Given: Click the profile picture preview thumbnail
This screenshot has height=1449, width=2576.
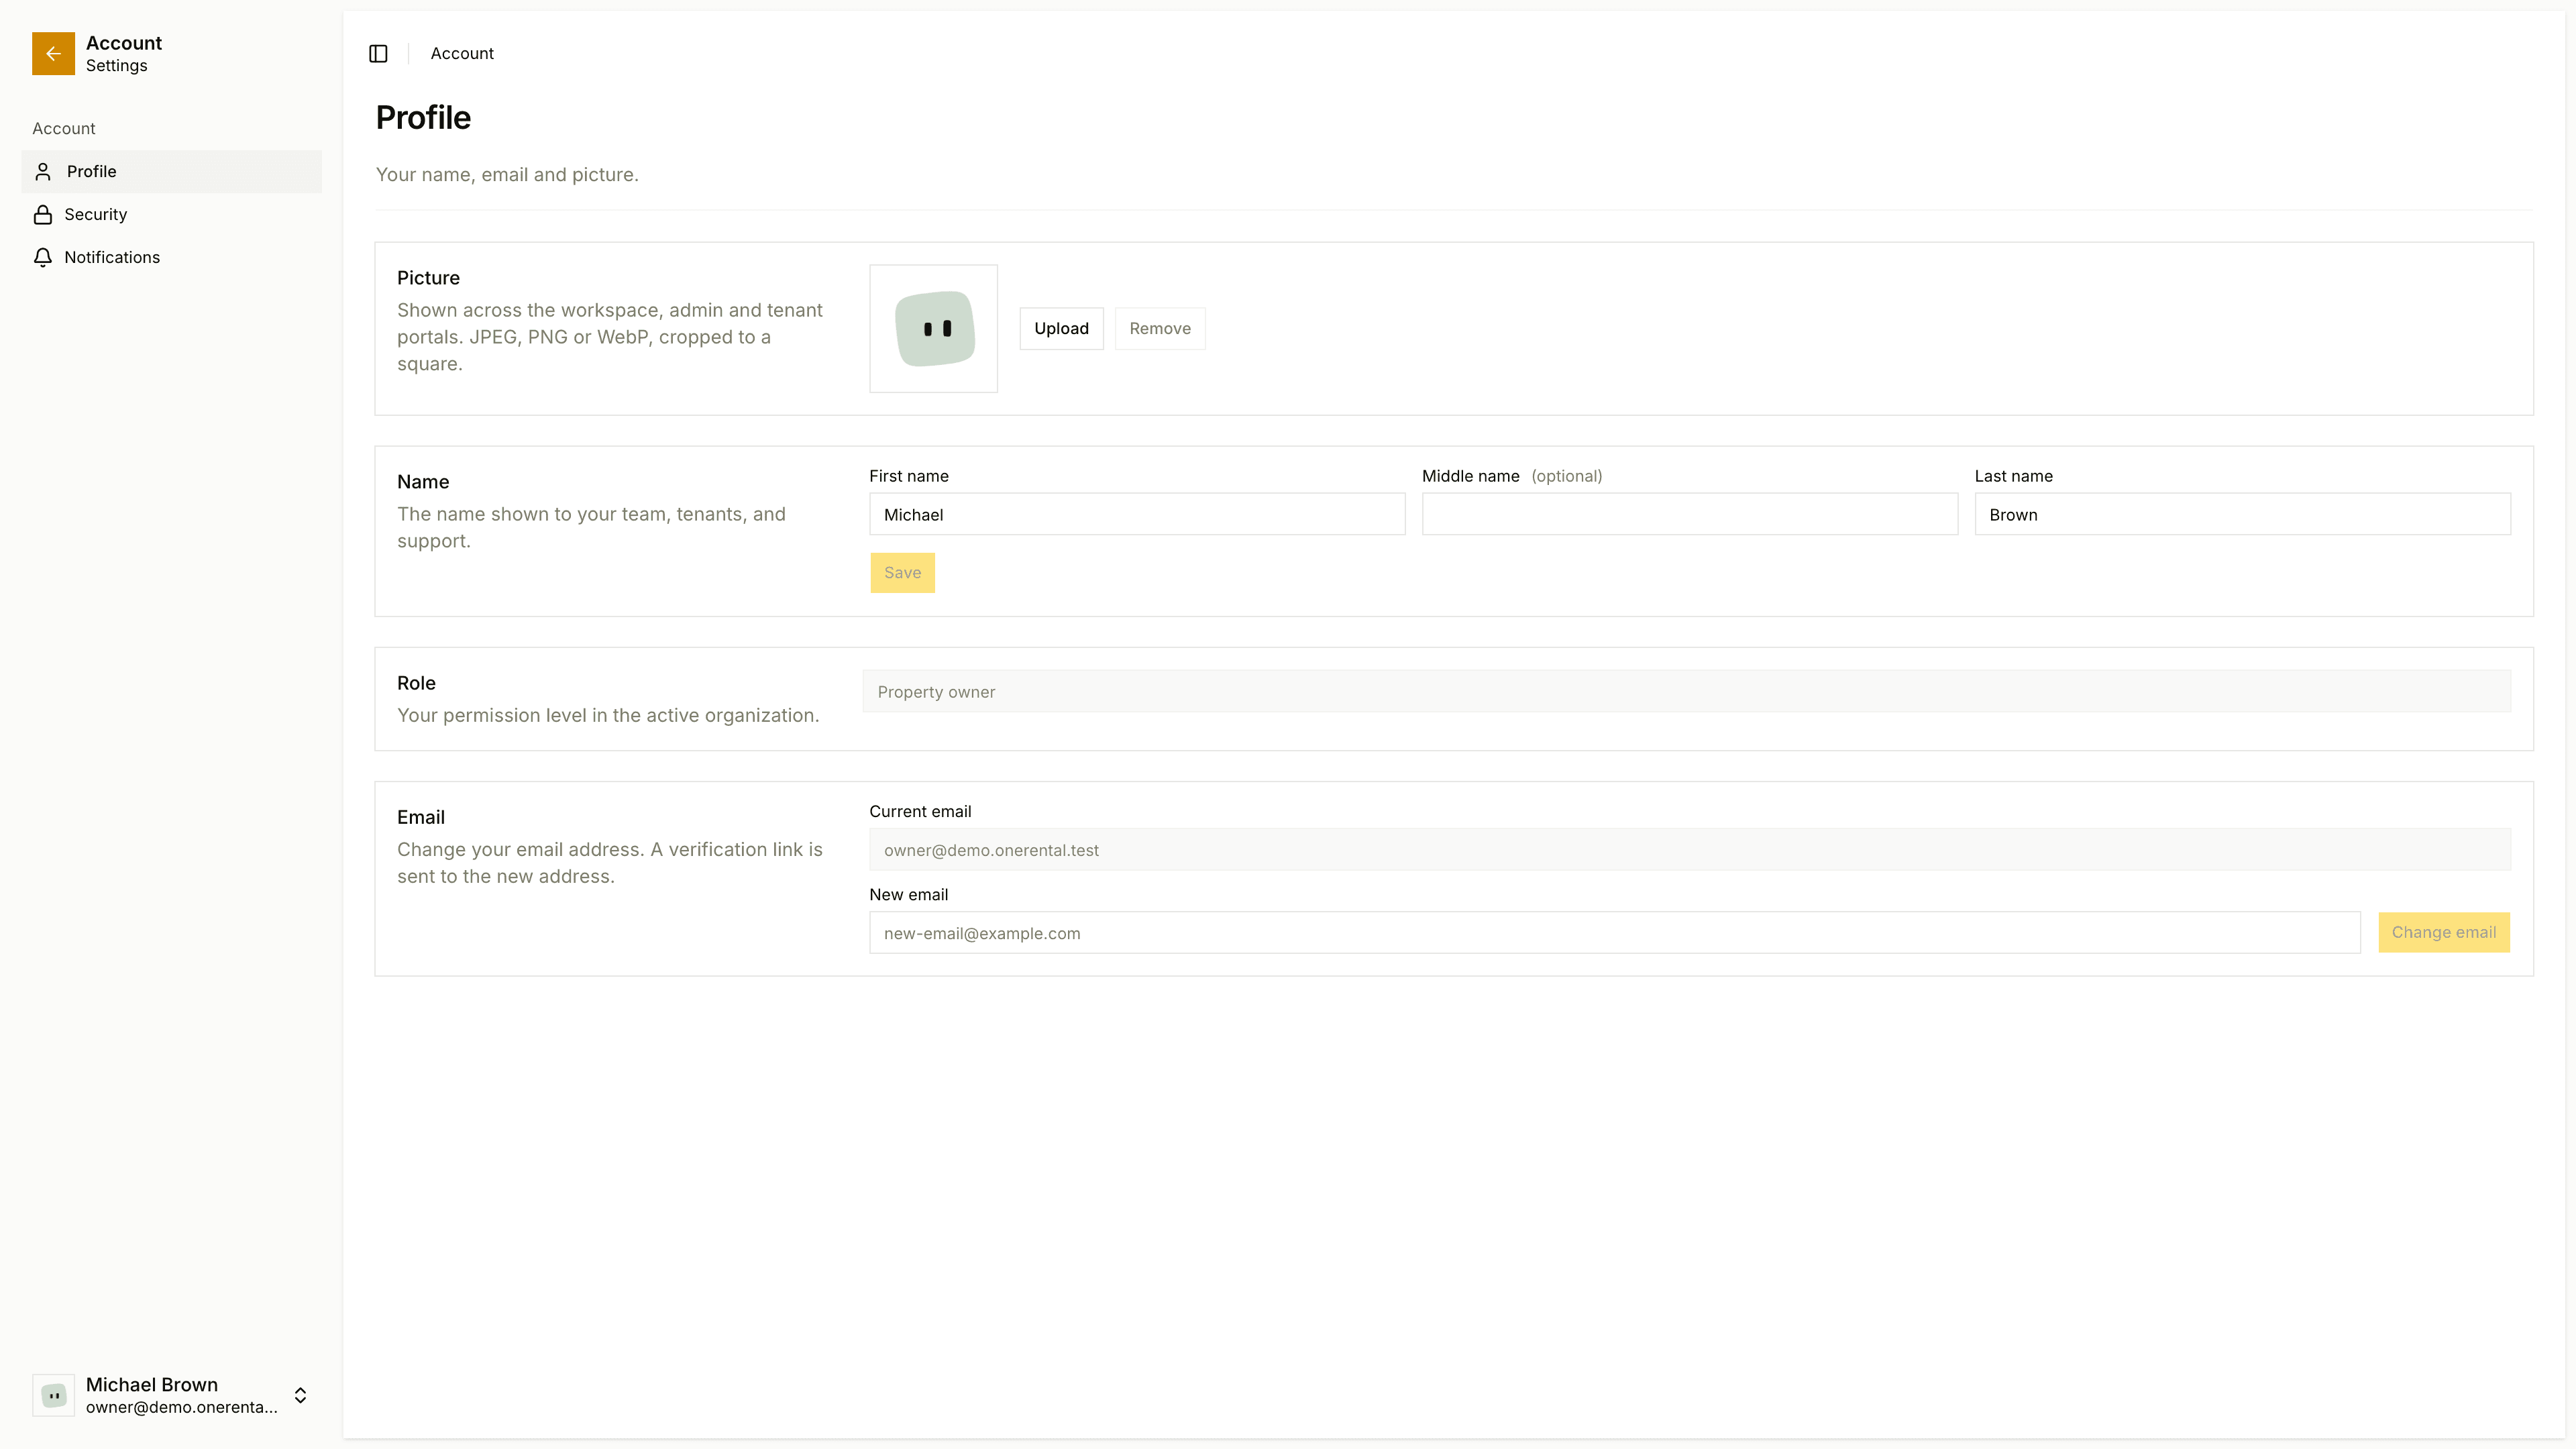Looking at the screenshot, I should 933,329.
